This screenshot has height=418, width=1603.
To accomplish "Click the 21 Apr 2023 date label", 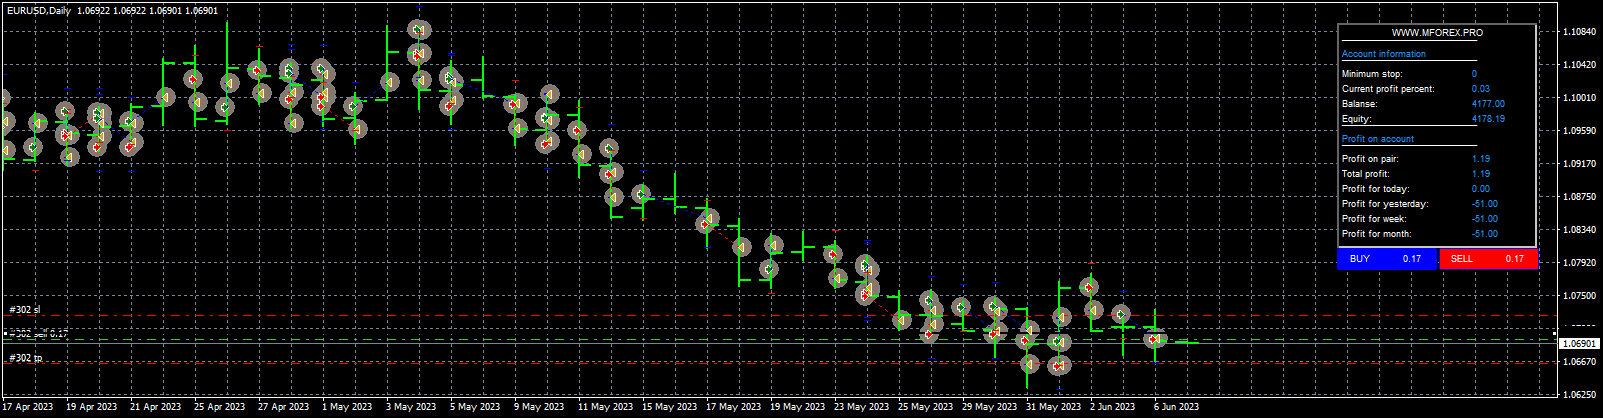I will pos(156,407).
